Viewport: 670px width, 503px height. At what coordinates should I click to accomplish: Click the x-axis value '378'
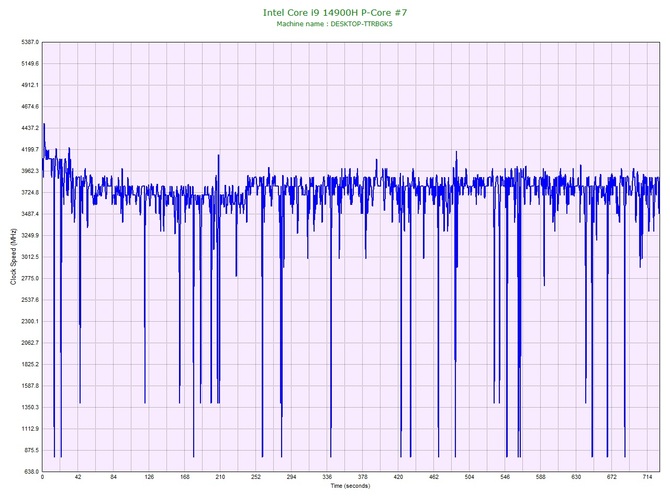pyautogui.click(x=362, y=477)
